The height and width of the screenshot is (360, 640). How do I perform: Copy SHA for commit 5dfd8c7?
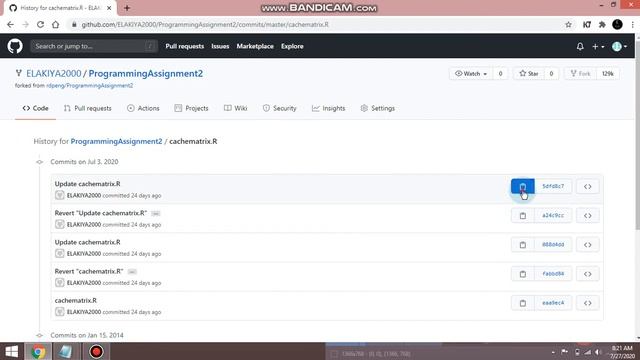522,187
